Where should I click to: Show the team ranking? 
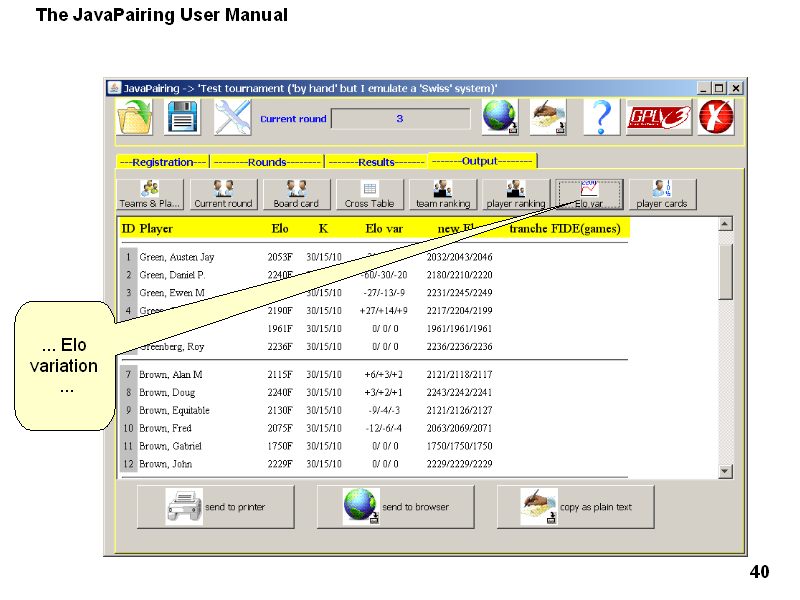442,194
